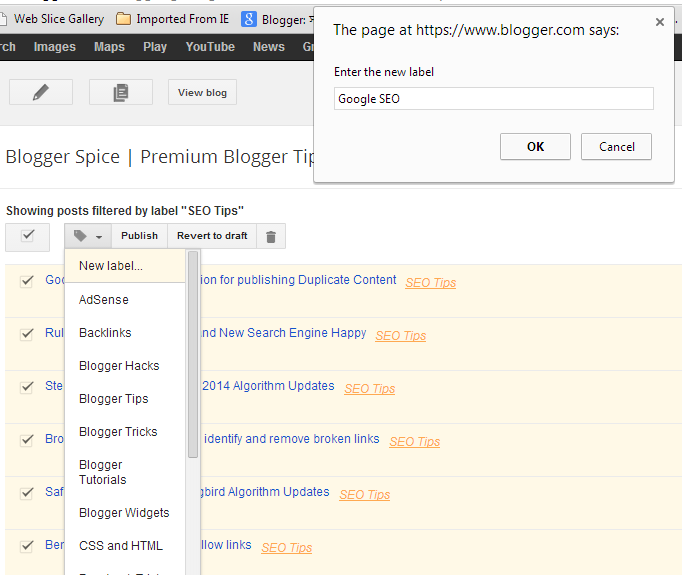
Task: Click the new label text field
Action: point(494,99)
